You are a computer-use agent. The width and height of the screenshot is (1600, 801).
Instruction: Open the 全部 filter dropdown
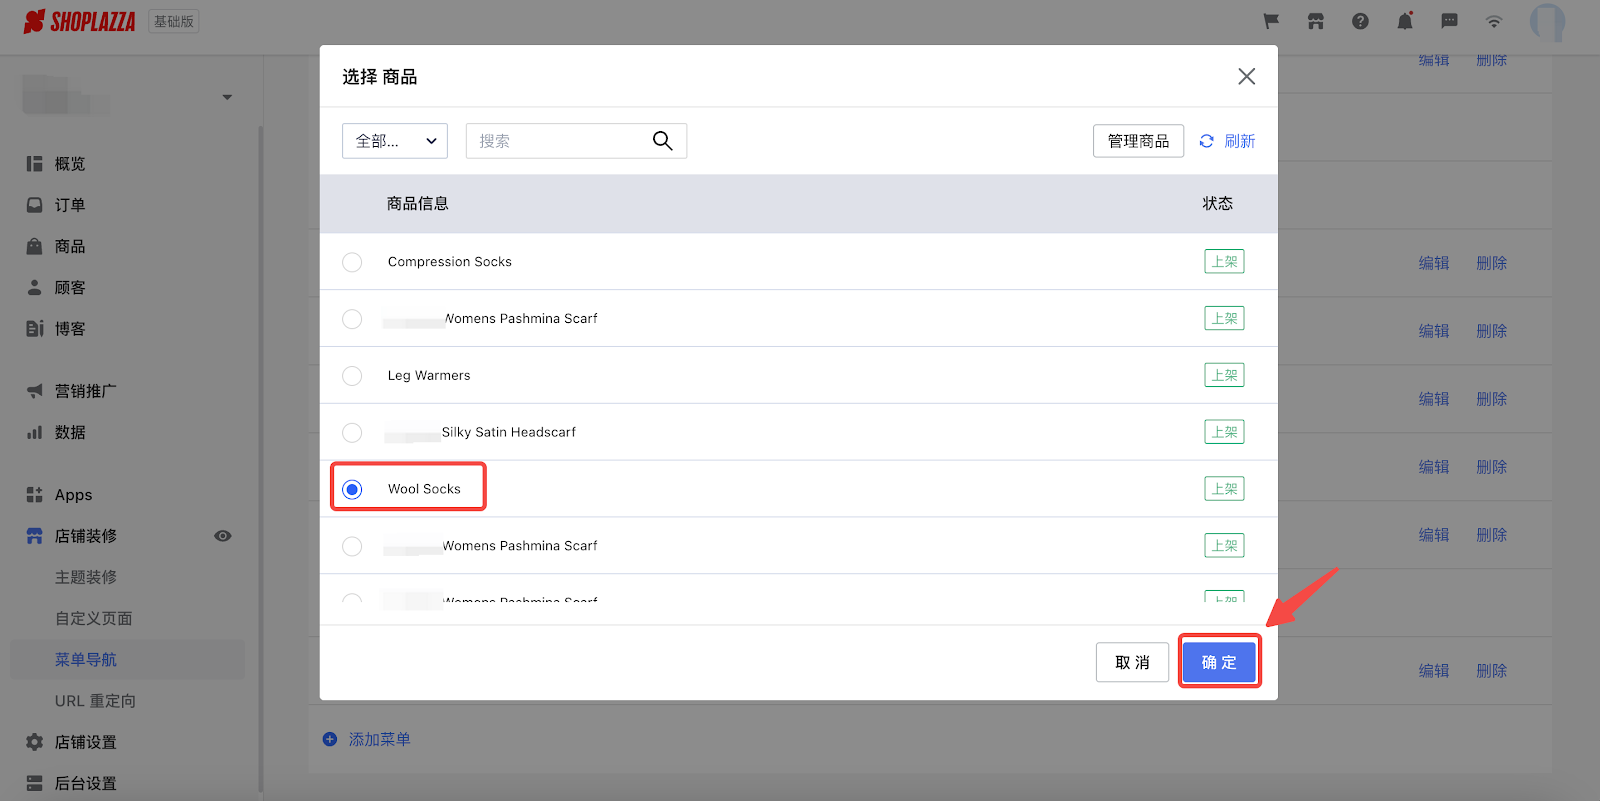click(x=395, y=141)
